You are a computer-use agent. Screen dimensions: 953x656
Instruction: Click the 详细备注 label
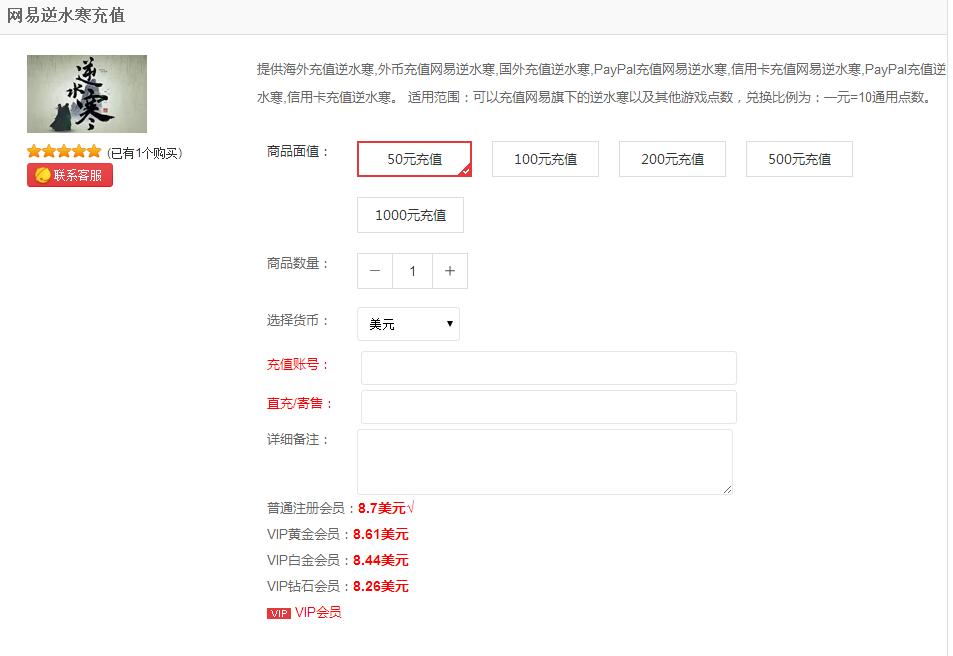pyautogui.click(x=297, y=439)
